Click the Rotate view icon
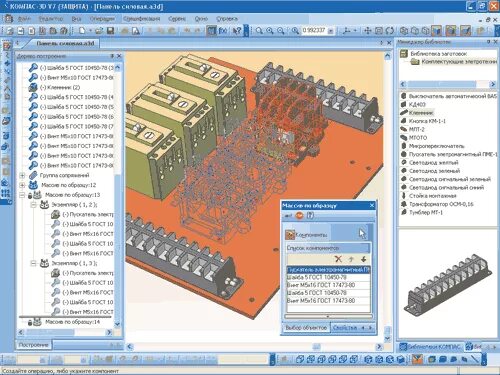The image size is (500, 375). (390, 31)
